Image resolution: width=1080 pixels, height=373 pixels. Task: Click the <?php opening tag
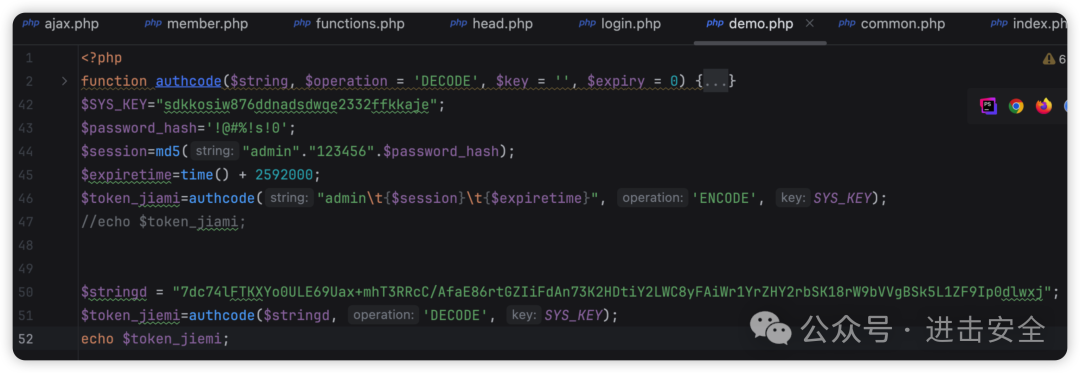[101, 58]
